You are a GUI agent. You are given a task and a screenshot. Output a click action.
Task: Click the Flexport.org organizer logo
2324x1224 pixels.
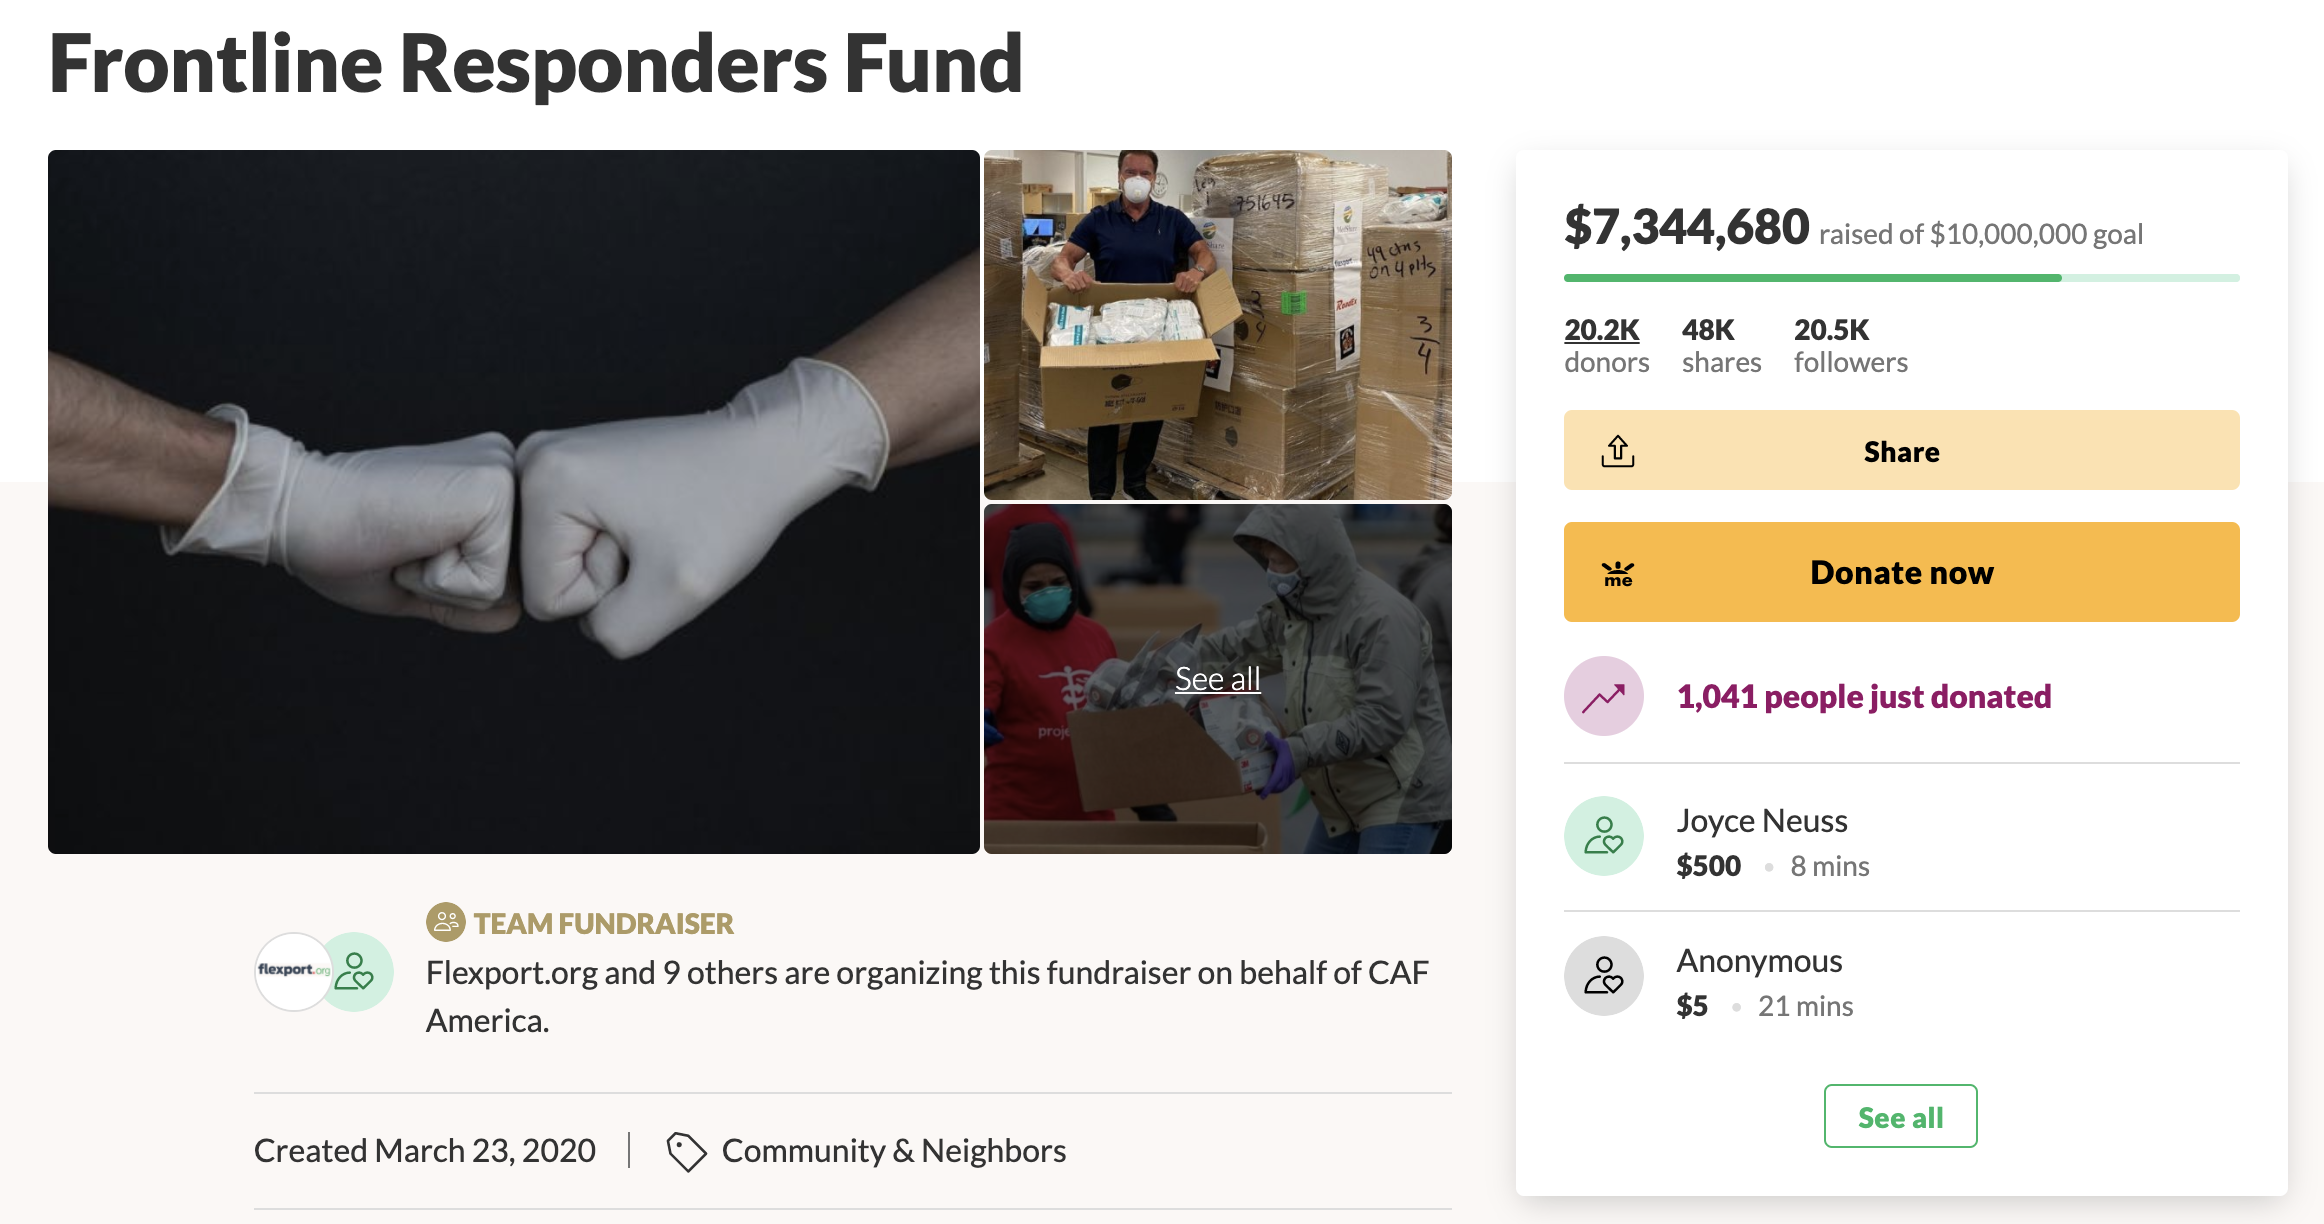291,971
